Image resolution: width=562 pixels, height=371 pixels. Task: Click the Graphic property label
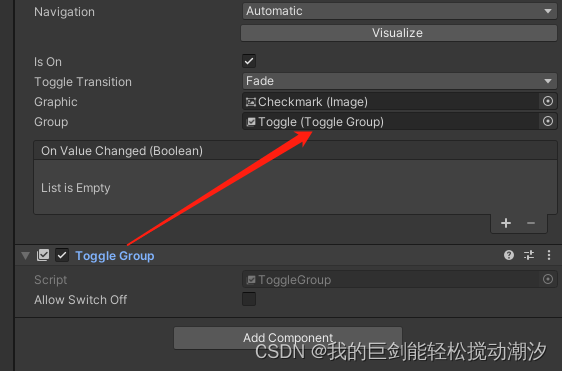tap(56, 102)
